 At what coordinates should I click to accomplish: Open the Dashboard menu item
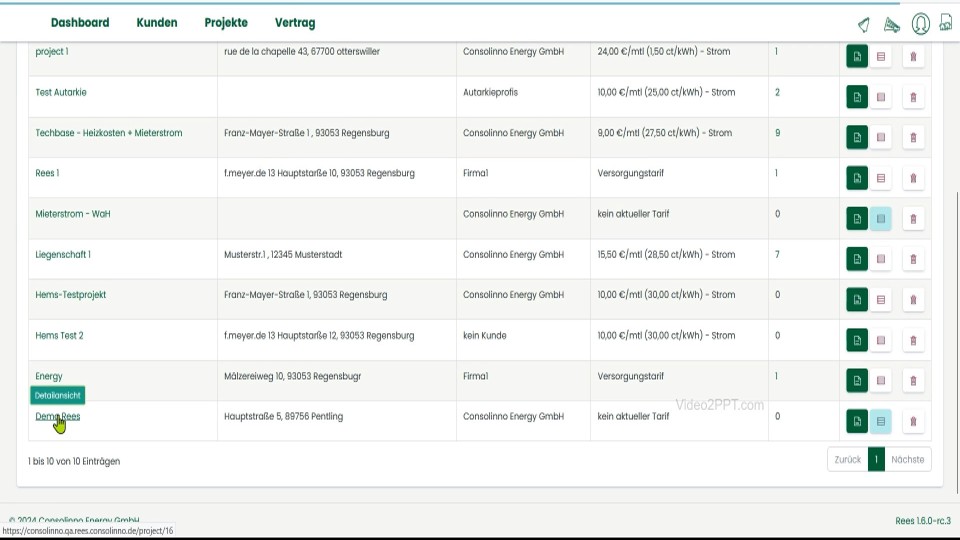(80, 23)
